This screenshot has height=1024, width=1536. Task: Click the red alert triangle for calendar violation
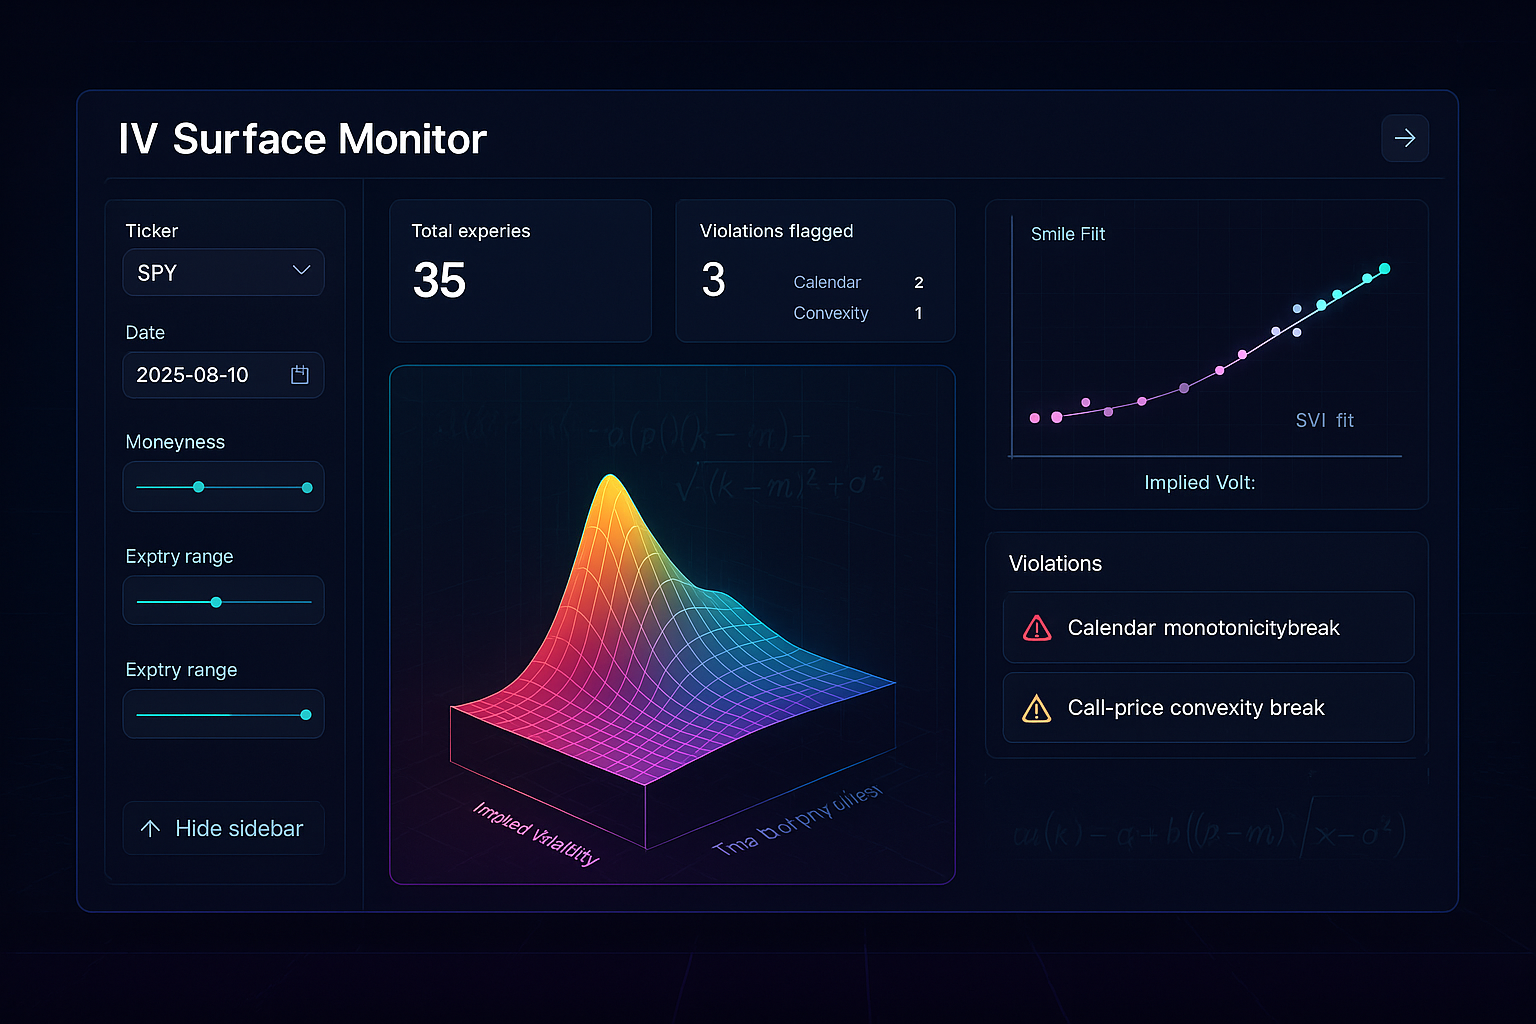(1037, 627)
